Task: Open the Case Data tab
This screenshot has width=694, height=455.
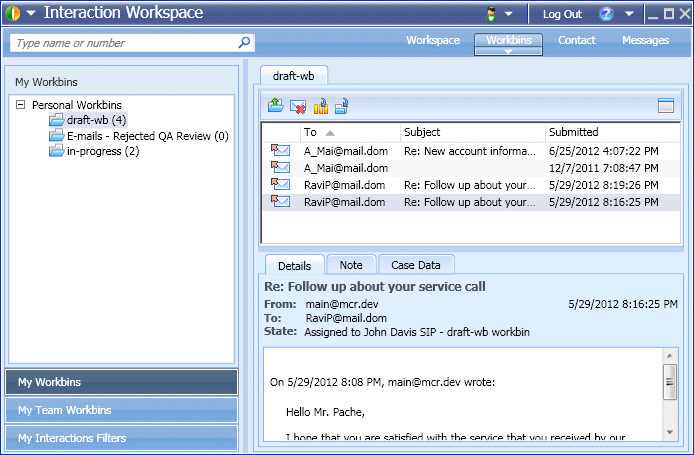Action: click(416, 265)
